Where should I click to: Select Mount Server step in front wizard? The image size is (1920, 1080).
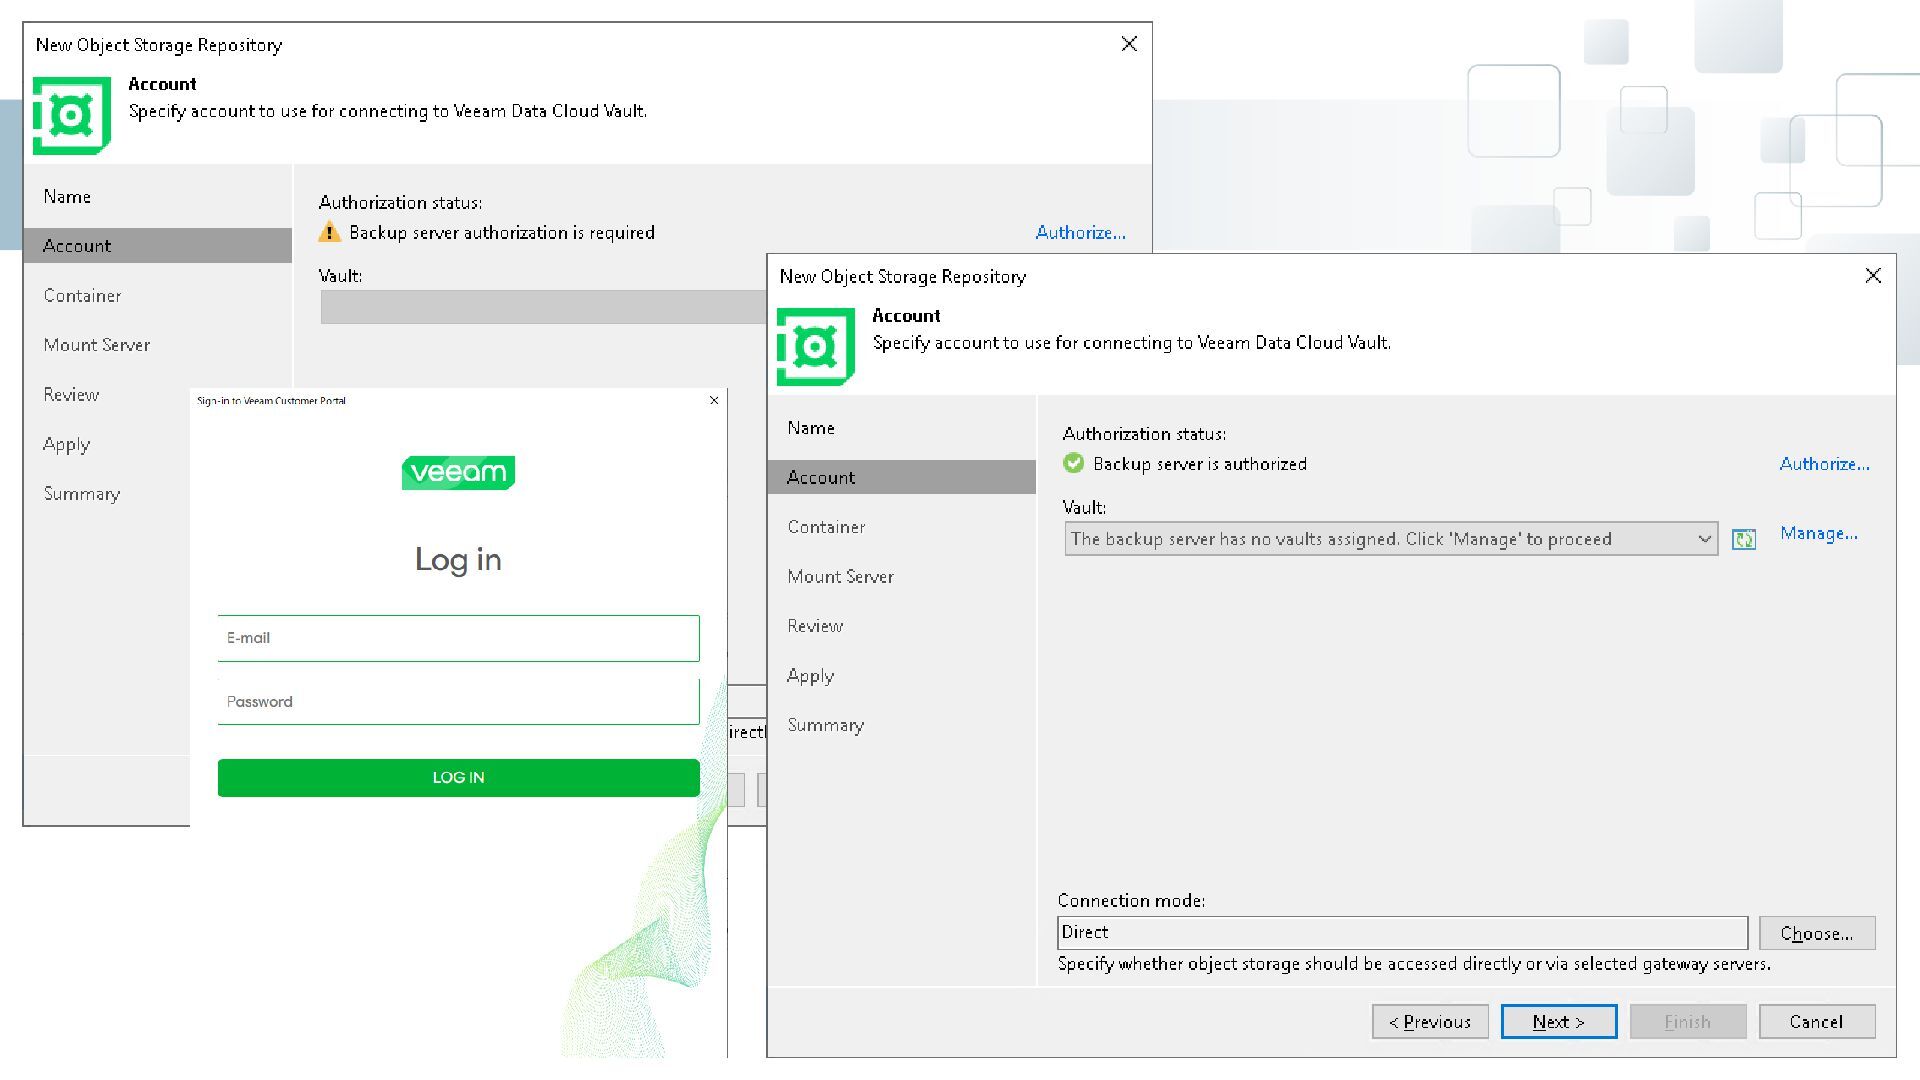tap(840, 576)
